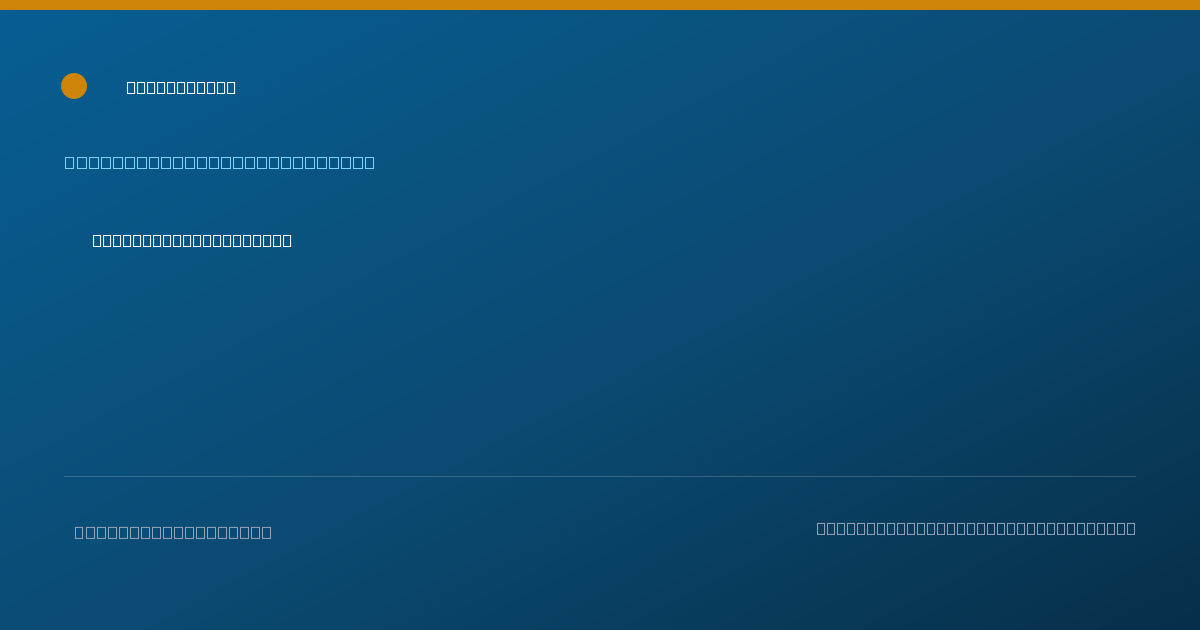Image resolution: width=1200 pixels, height=630 pixels.
Task: Click the orange accent bar at the top
Action: click(600, 5)
